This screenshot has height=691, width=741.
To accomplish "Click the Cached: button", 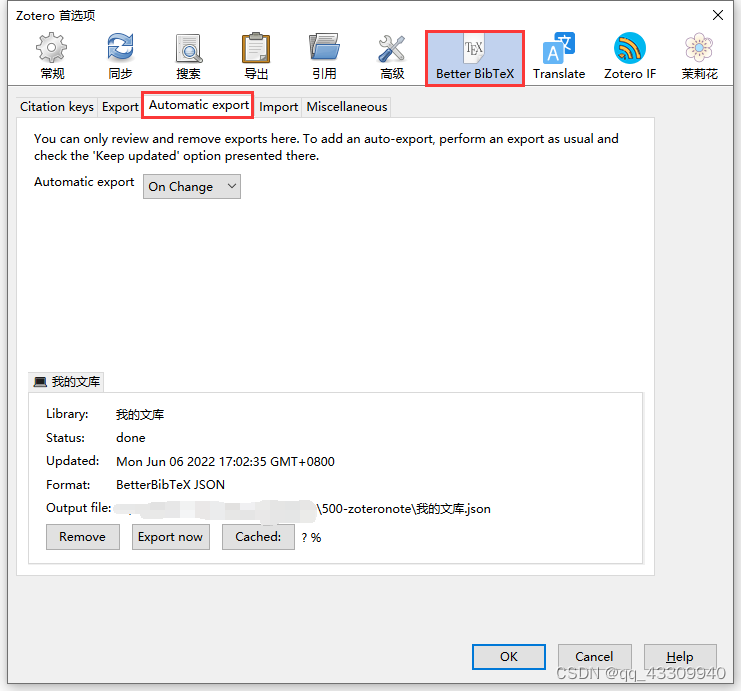I will (258, 537).
